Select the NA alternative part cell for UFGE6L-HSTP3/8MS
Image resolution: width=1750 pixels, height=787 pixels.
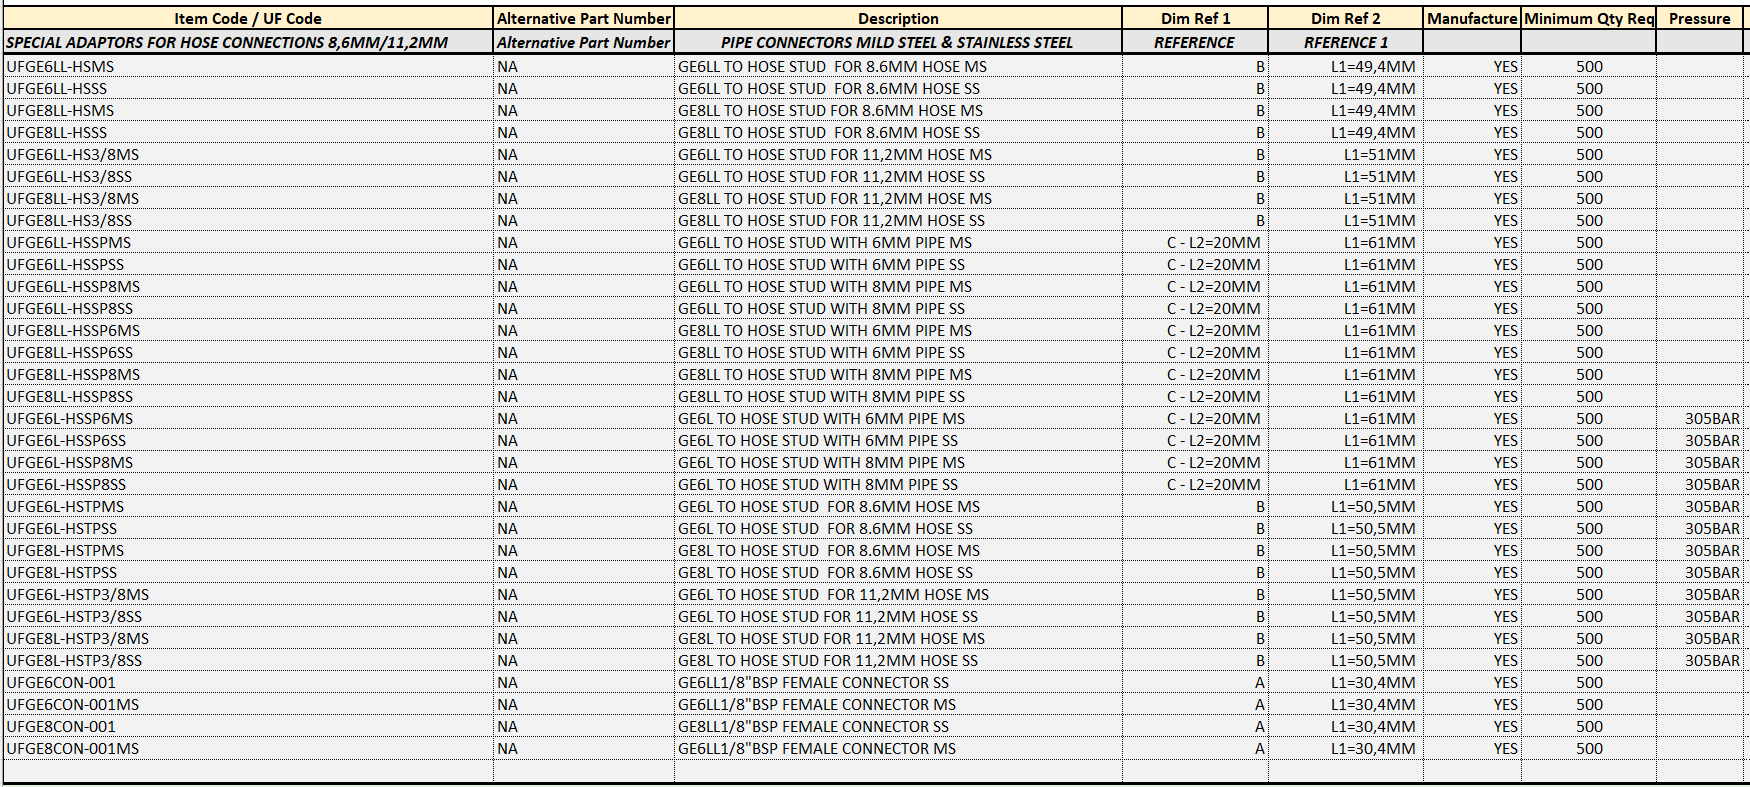(508, 594)
